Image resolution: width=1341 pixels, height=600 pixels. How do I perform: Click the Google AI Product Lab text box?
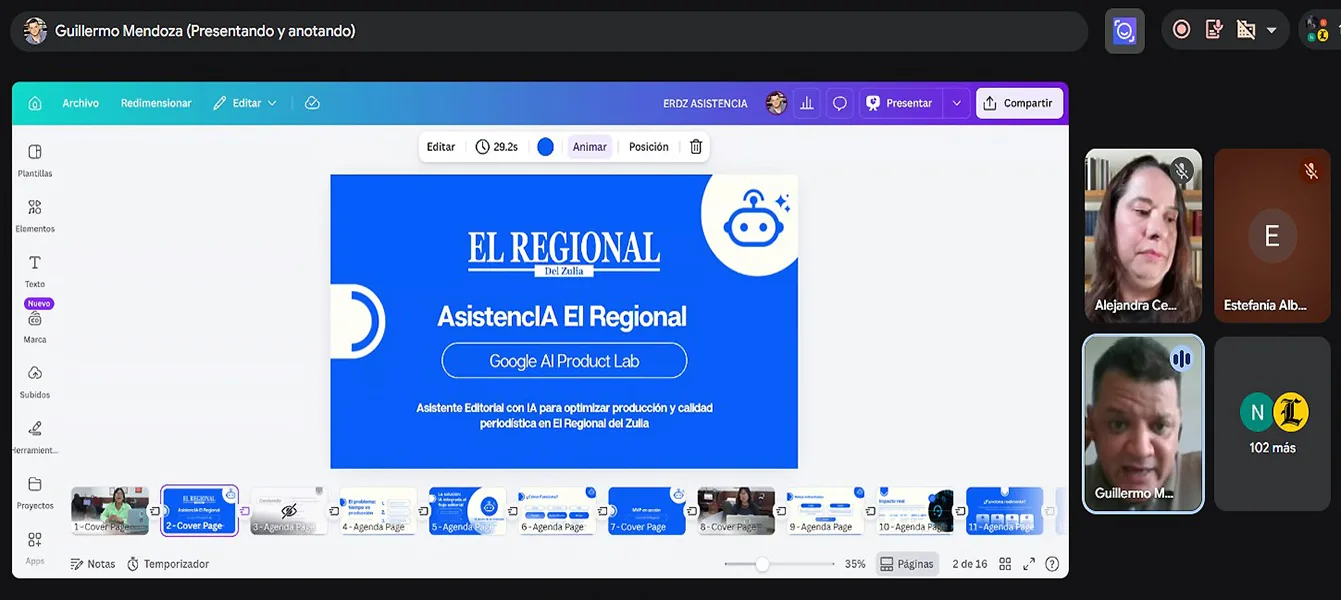564,361
